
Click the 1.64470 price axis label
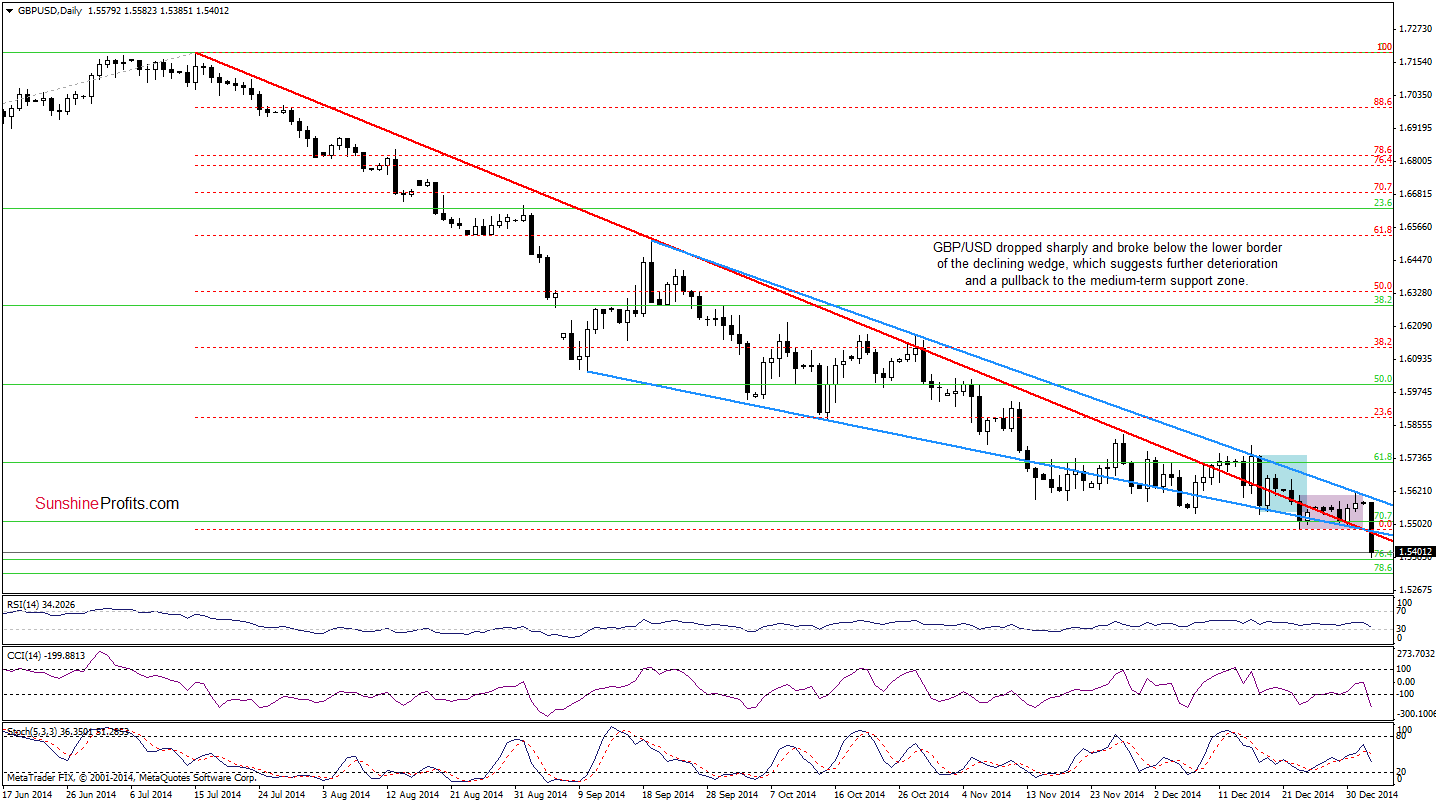click(1414, 260)
